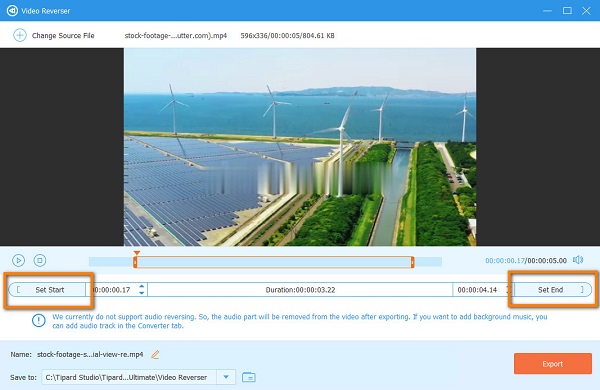
Task: Open the output folder via the folder icon
Action: pos(249,377)
